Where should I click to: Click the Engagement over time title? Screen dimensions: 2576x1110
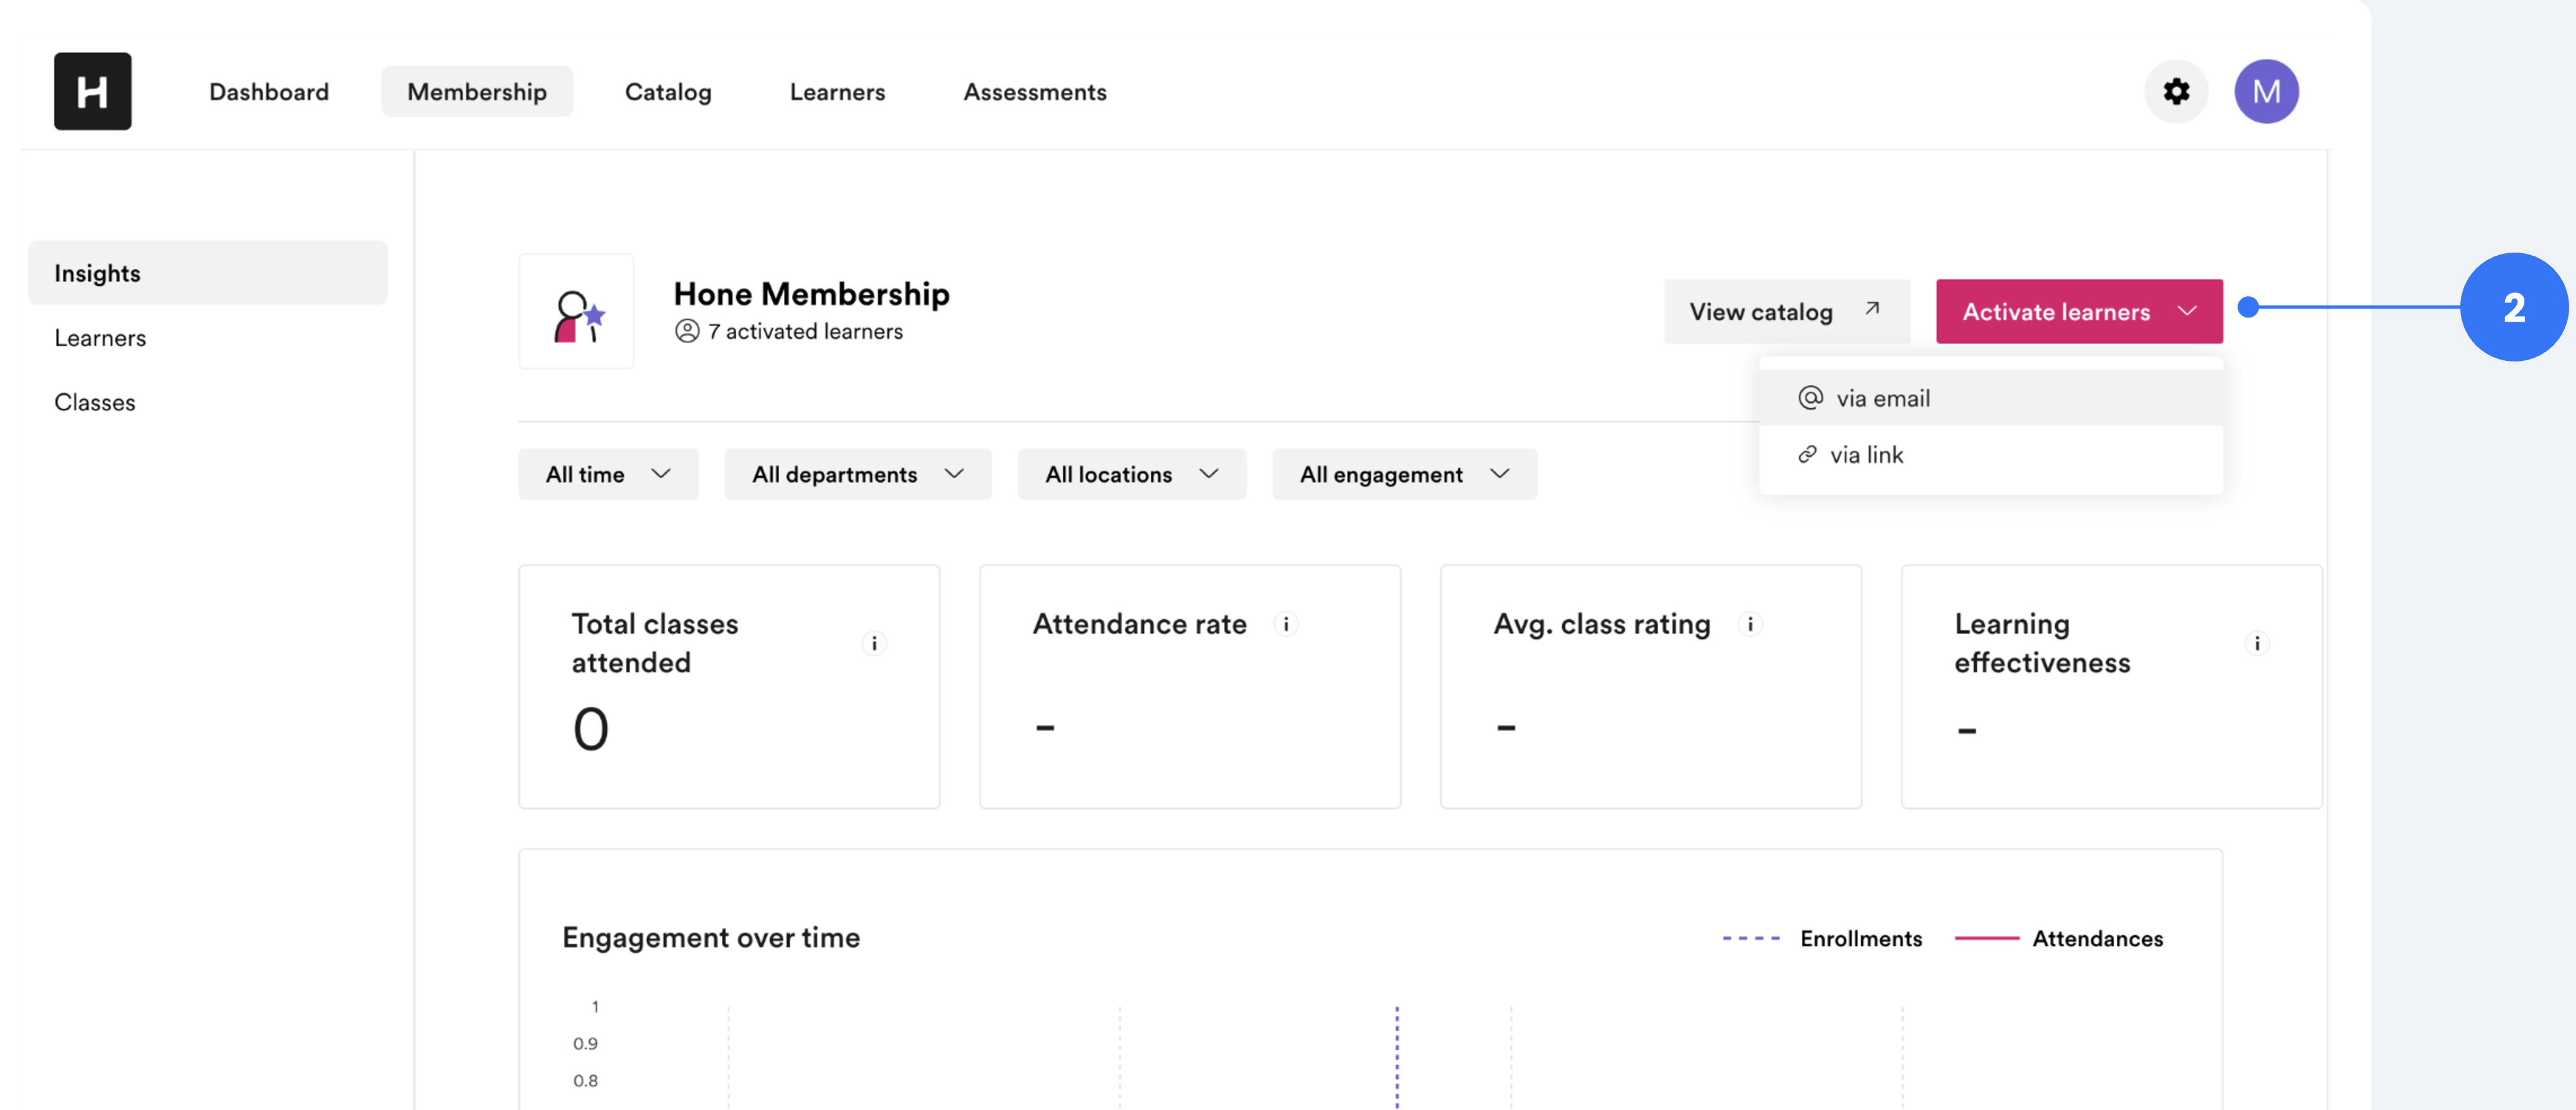click(711, 938)
